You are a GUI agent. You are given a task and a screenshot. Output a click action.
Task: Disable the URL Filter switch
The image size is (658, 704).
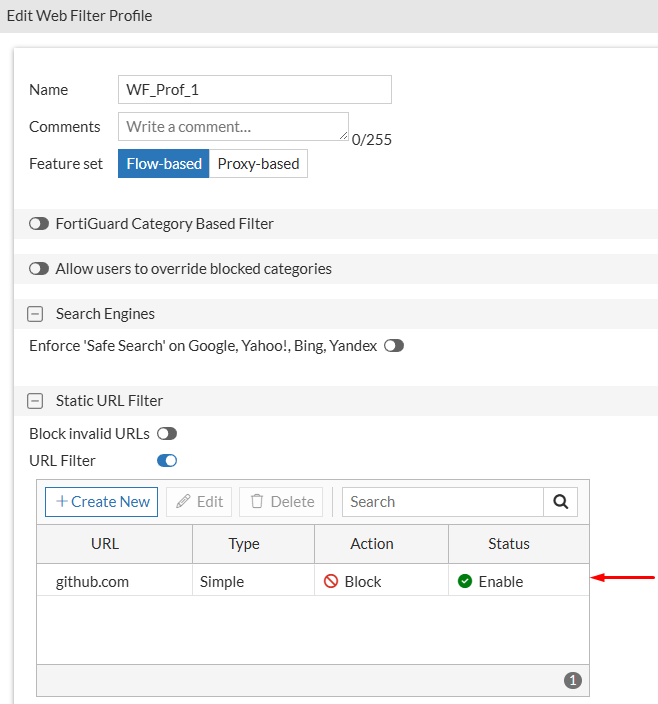coord(167,461)
